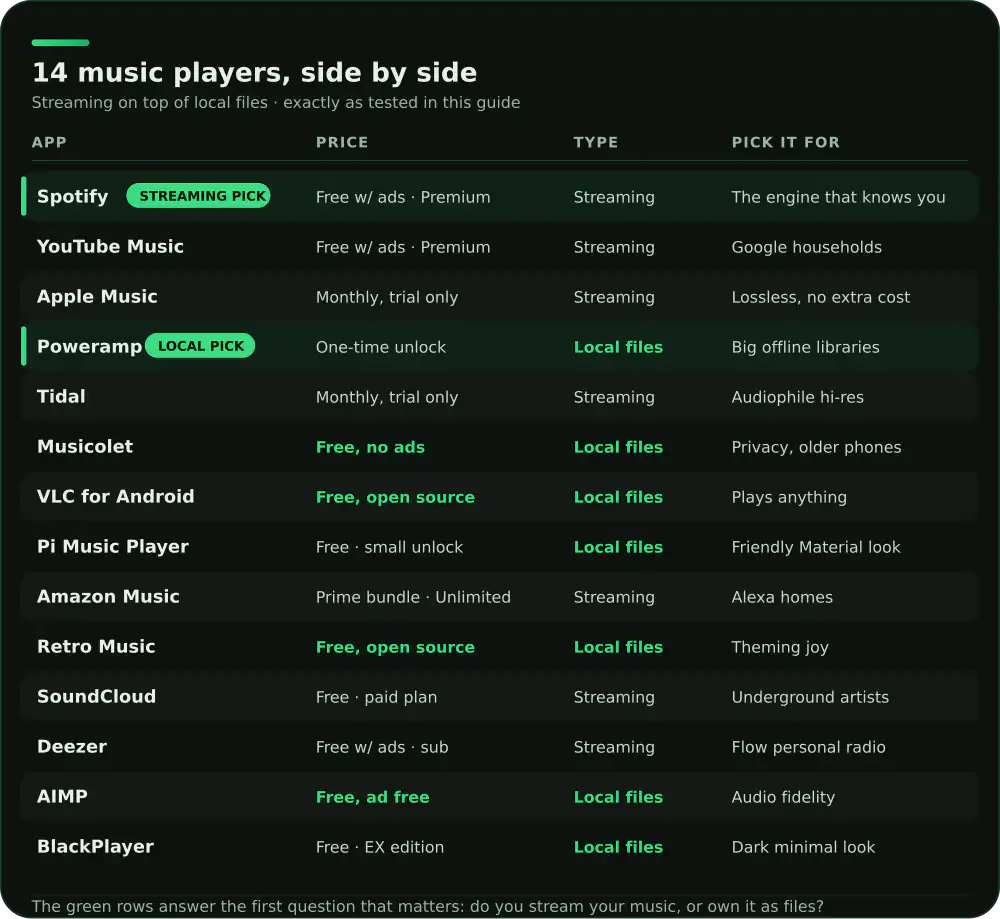
Task: Click the PICK IT FOR column header
Action: [x=786, y=142]
